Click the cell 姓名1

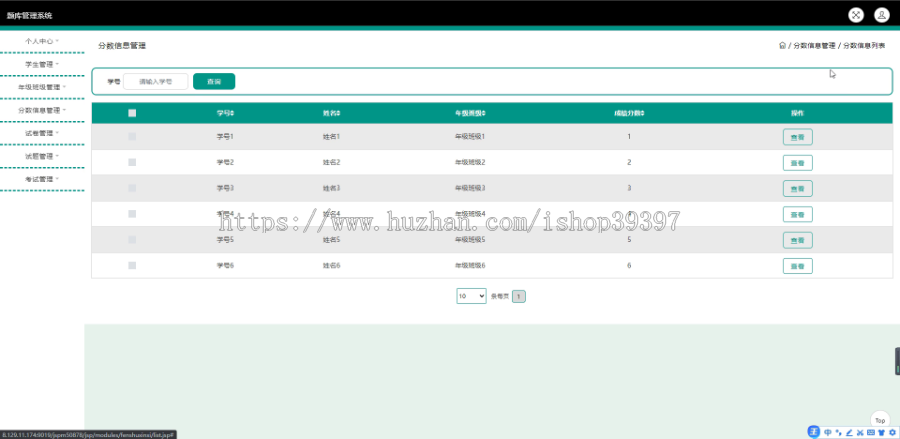tap(331, 137)
